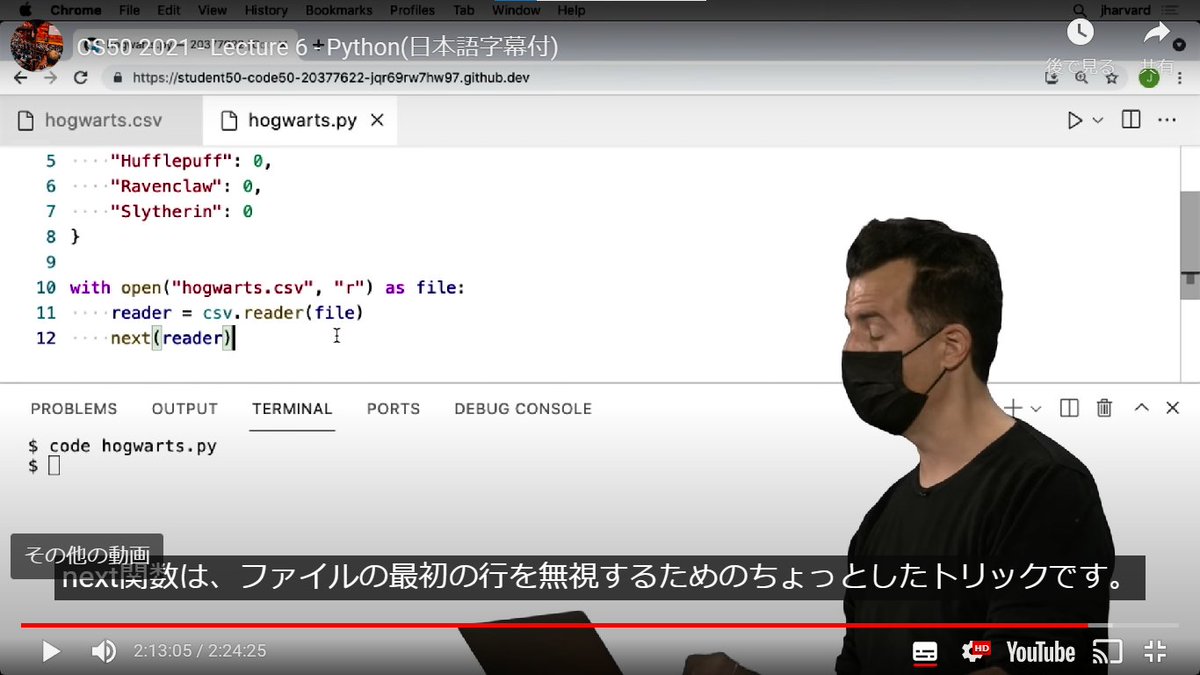
Task: Maximize the panel with the up chevron
Action: click(x=1141, y=408)
